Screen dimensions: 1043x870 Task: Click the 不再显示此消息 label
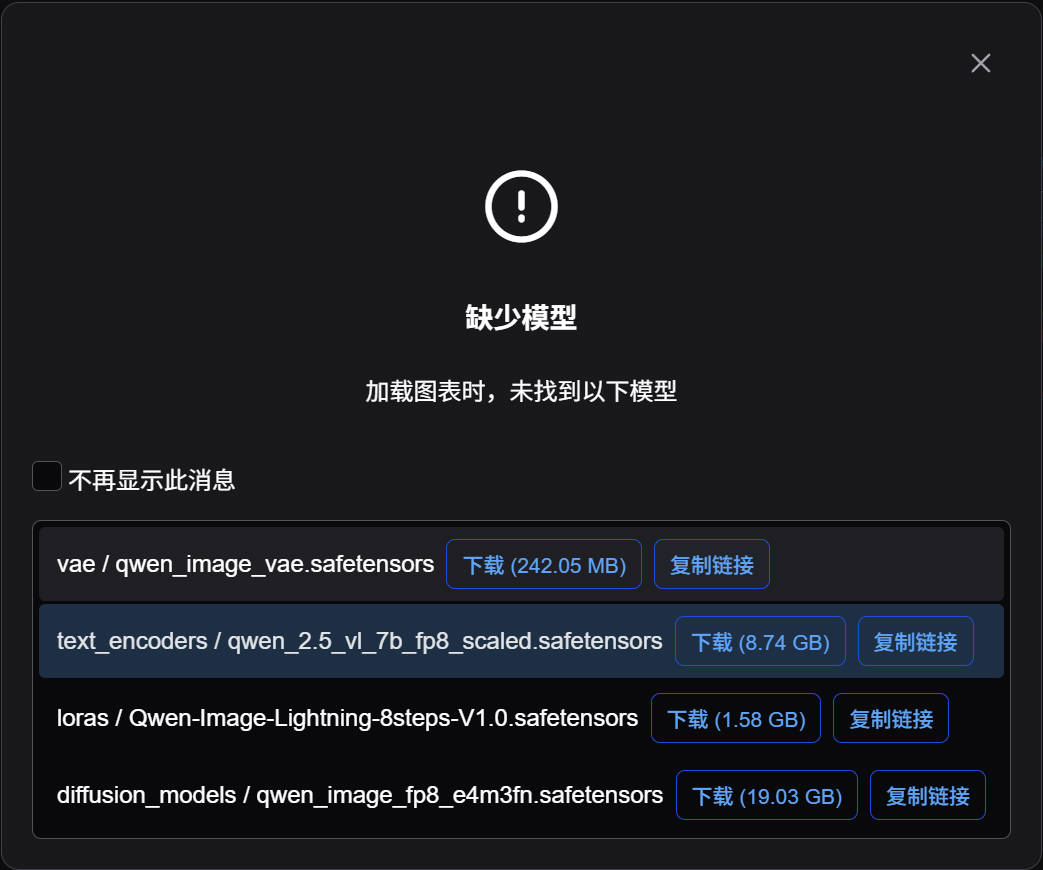(152, 480)
